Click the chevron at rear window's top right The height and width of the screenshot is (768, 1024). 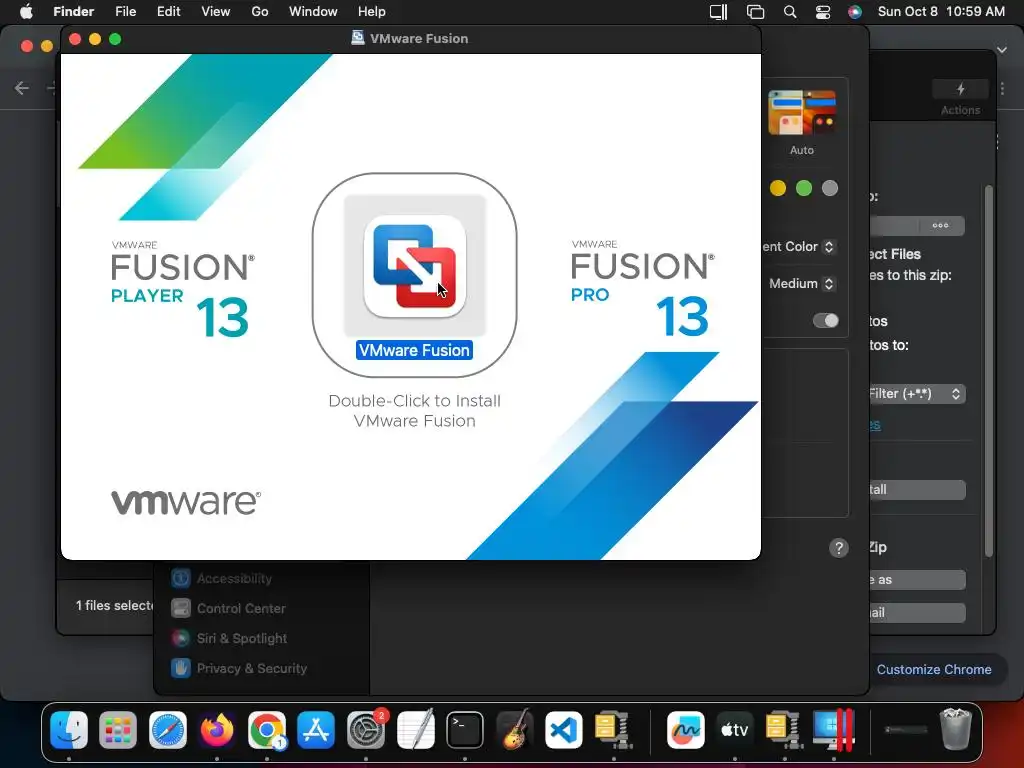coord(1002,50)
